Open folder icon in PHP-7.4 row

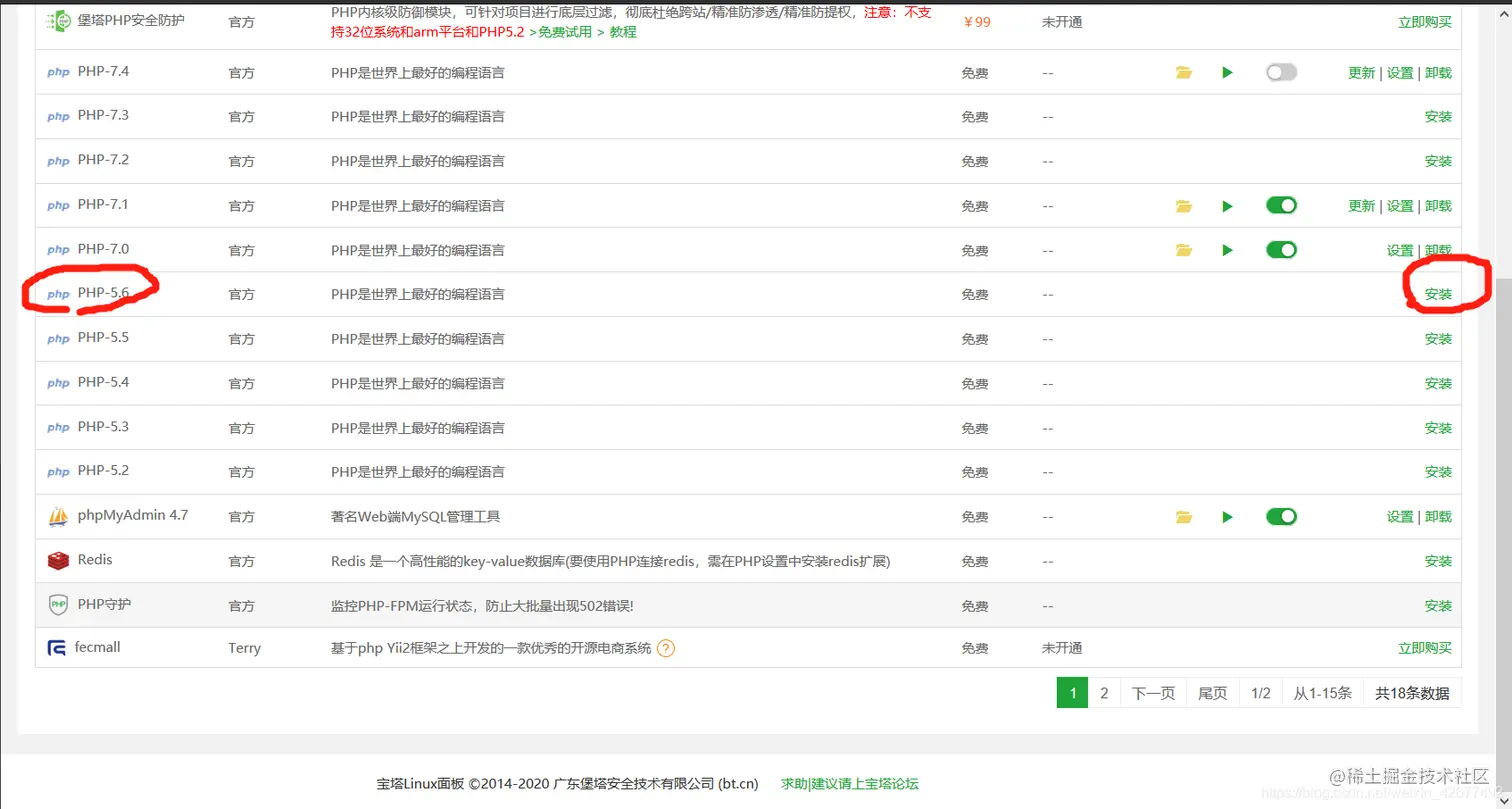[x=1184, y=73]
